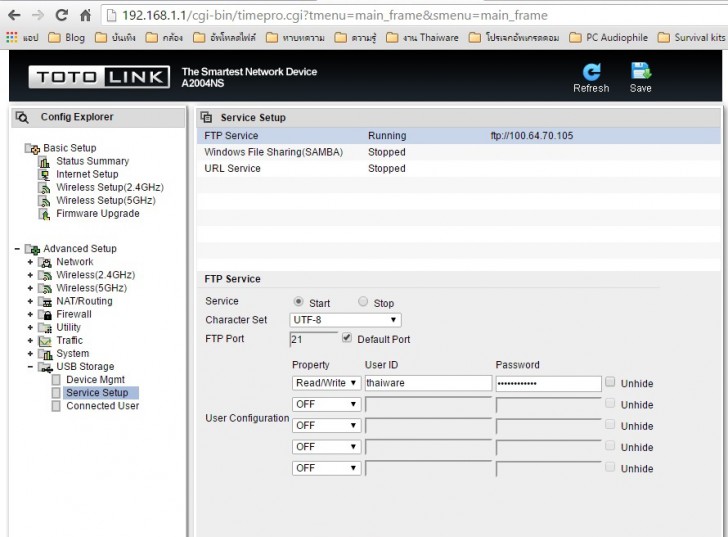Click the Advanced Setup folder icon
This screenshot has height=537, width=728.
pos(32,249)
